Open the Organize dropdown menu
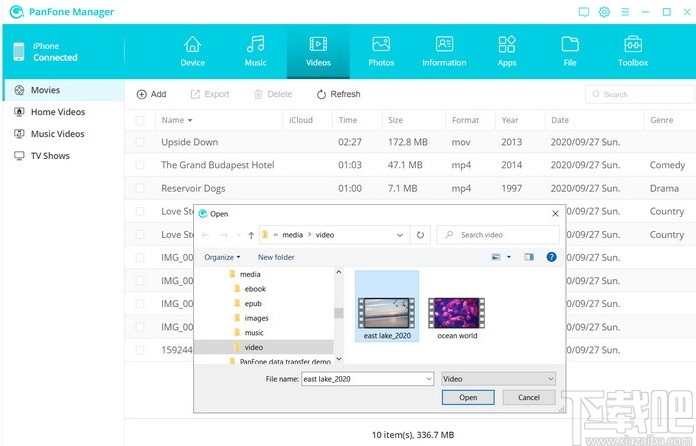Viewport: 696px width, 446px height. click(222, 257)
